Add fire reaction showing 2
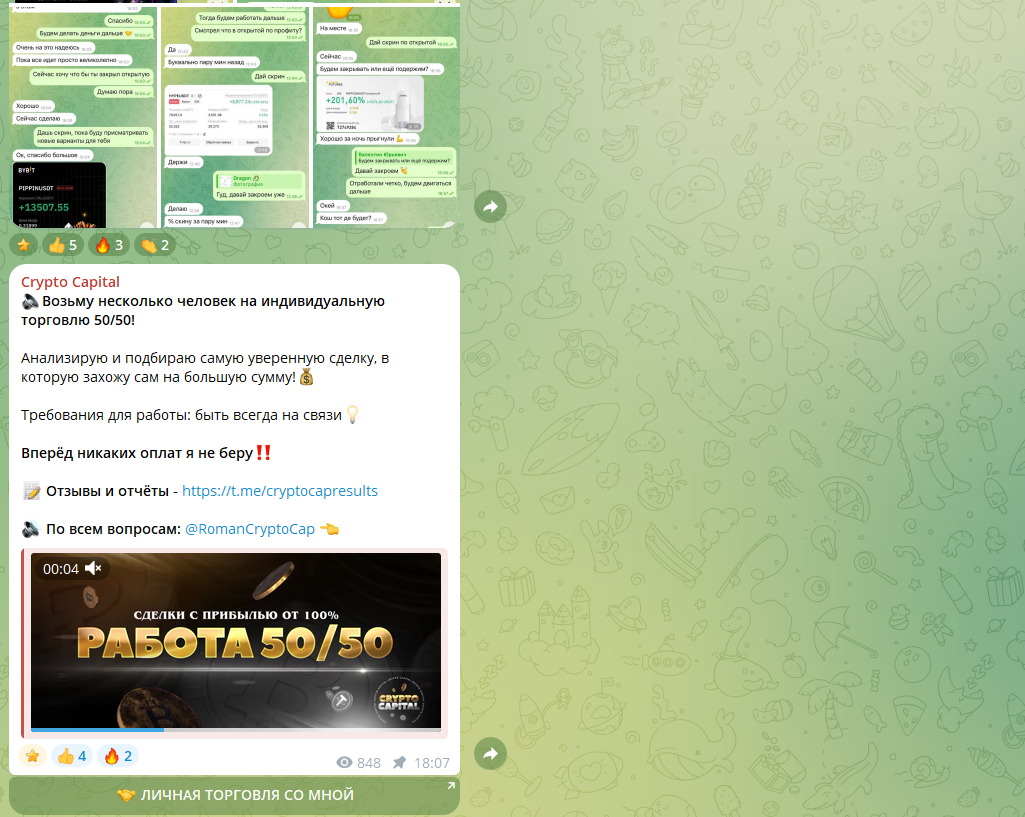The width and height of the screenshot is (1025, 817). 118,756
